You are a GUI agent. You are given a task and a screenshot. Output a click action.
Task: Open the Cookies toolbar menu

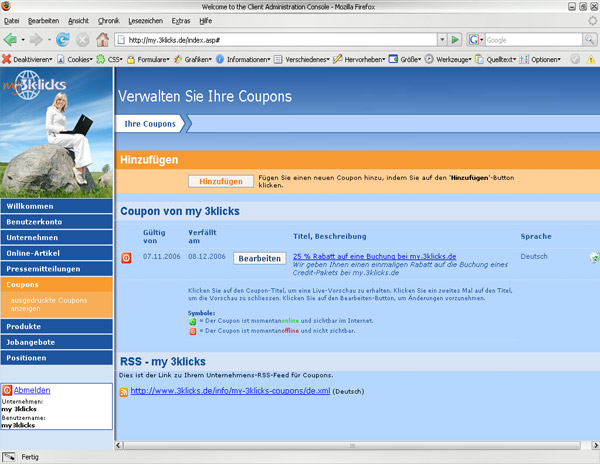75,59
